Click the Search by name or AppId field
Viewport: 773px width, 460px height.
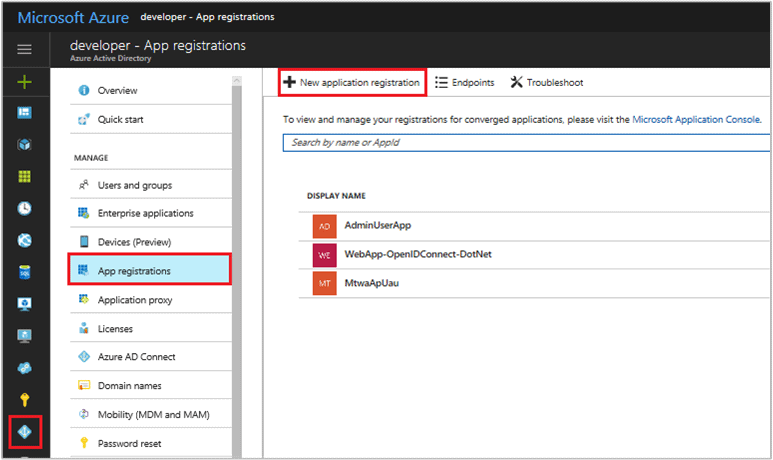pos(527,143)
